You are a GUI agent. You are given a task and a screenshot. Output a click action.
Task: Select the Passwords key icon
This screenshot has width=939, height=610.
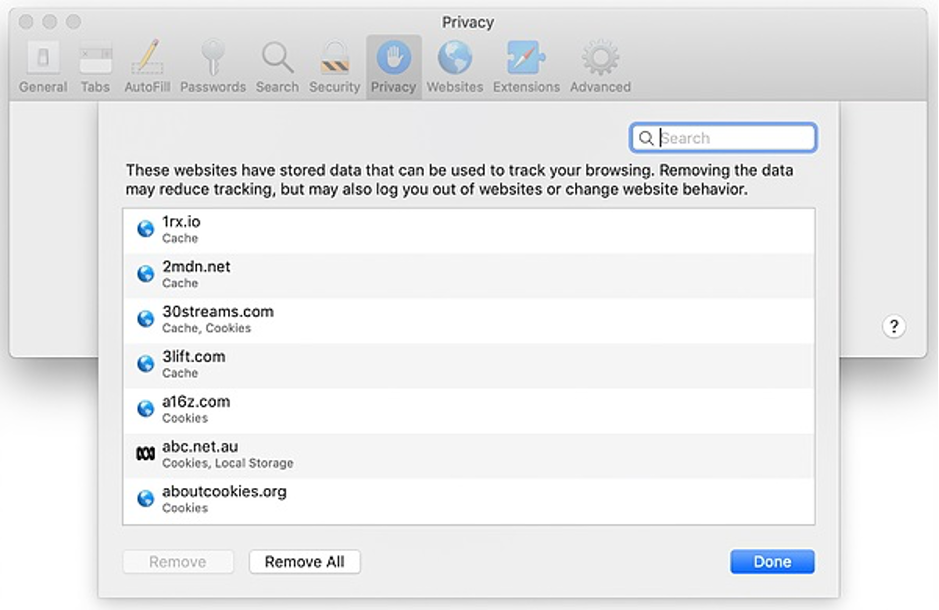point(213,67)
